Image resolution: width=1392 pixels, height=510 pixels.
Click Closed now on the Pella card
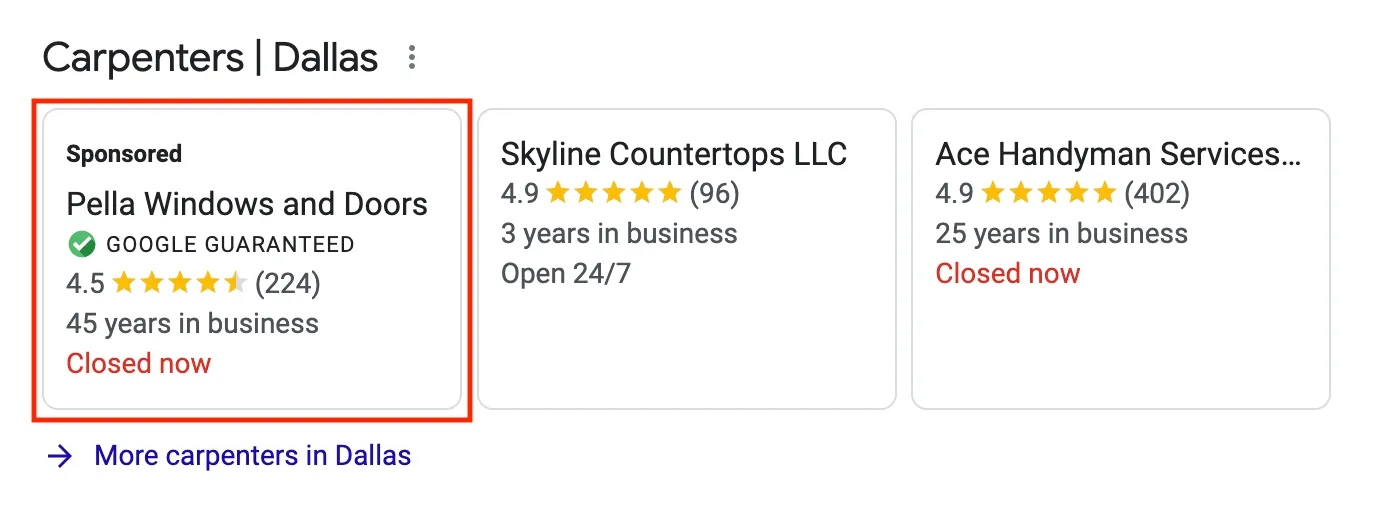pyautogui.click(x=139, y=363)
